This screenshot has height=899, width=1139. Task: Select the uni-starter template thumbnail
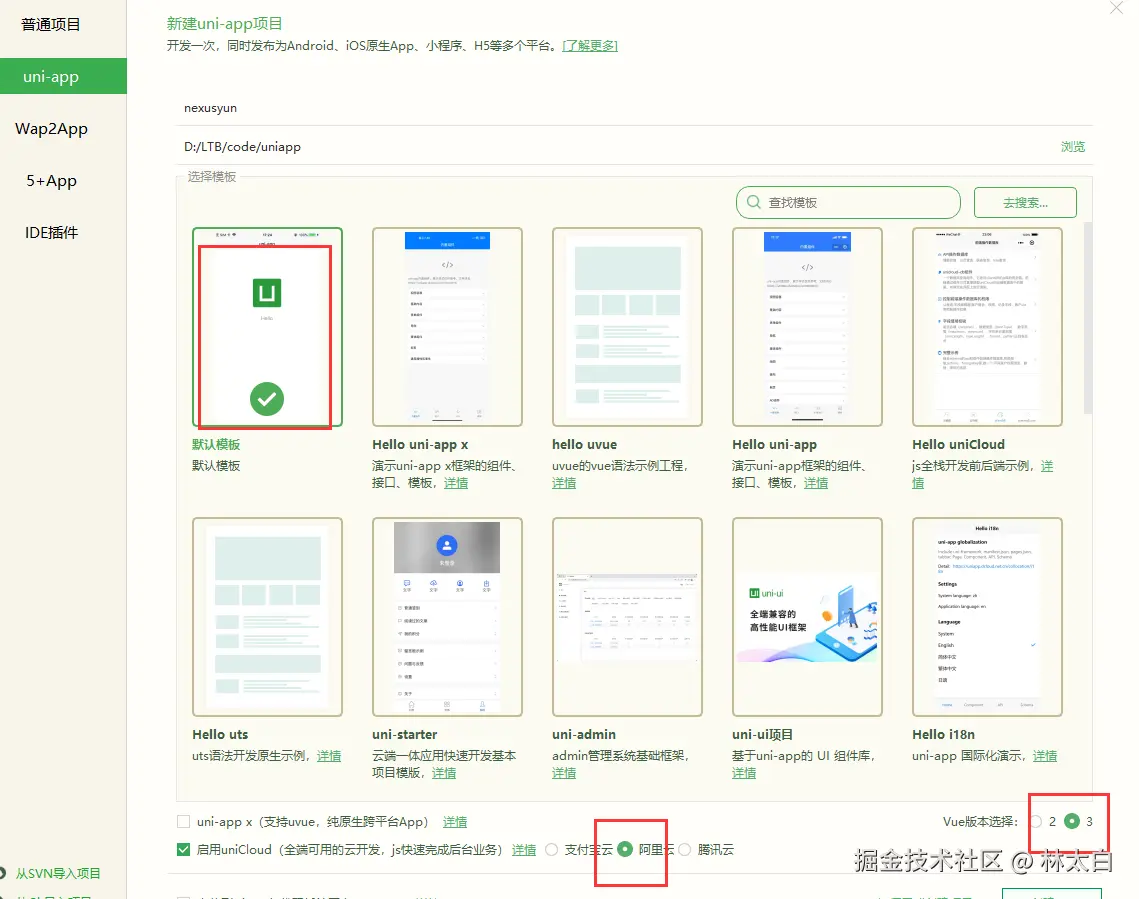[447, 617]
